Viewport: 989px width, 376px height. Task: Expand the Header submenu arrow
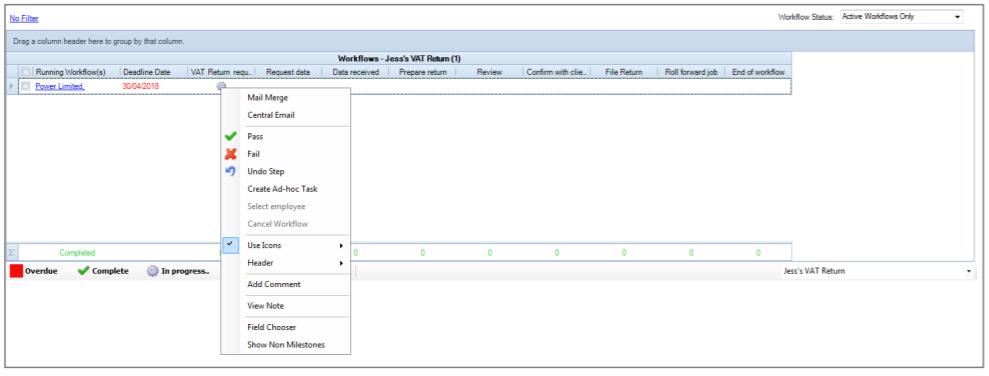pos(341,263)
